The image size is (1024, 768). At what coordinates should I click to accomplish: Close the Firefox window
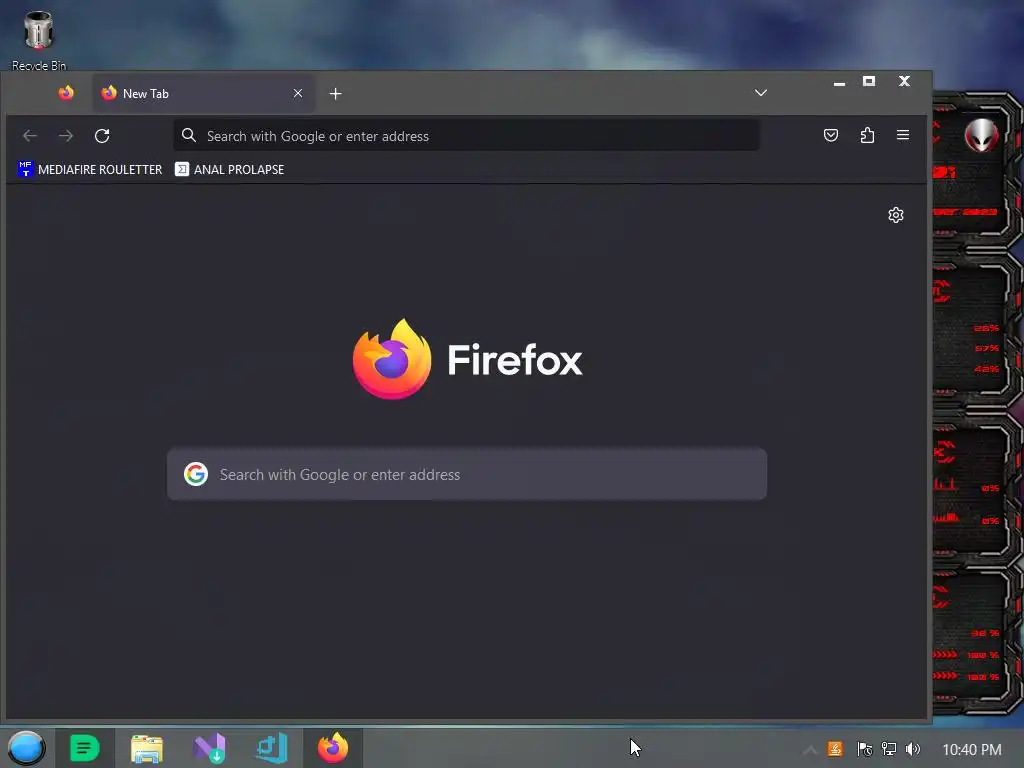pos(904,82)
